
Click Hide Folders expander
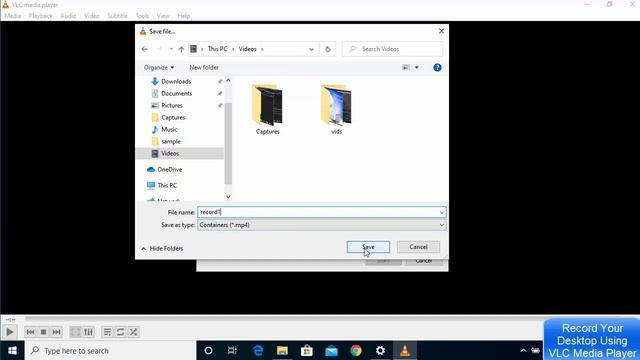162,249
